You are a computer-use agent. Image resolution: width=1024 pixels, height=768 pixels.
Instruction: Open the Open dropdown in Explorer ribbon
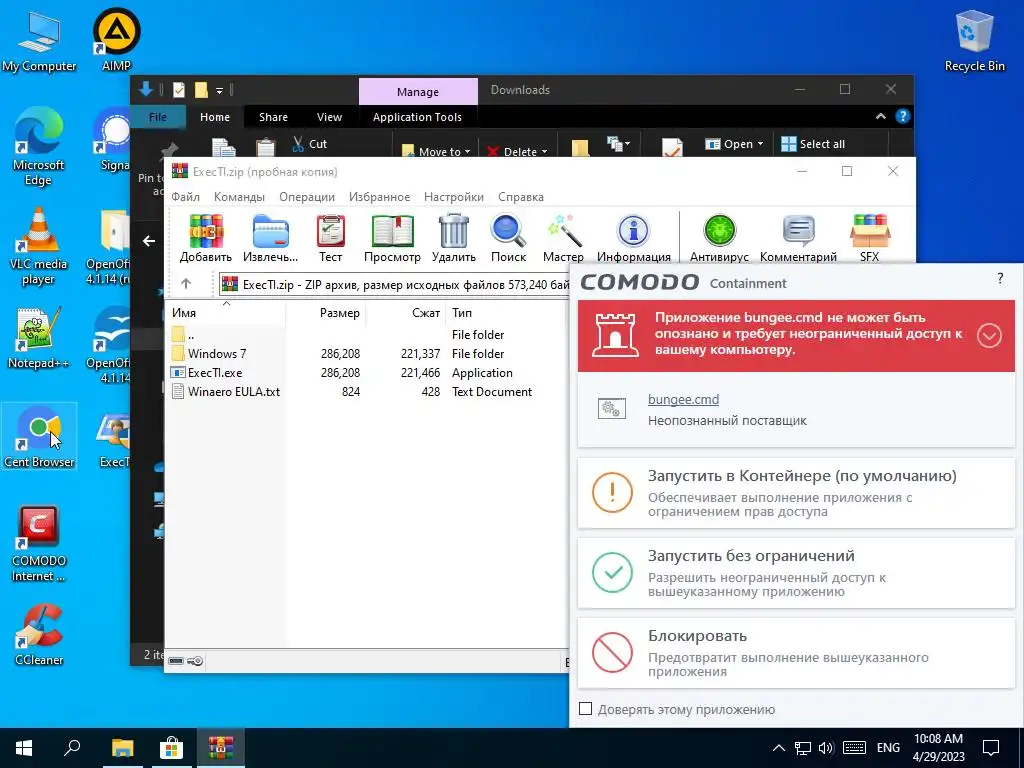[x=734, y=144]
